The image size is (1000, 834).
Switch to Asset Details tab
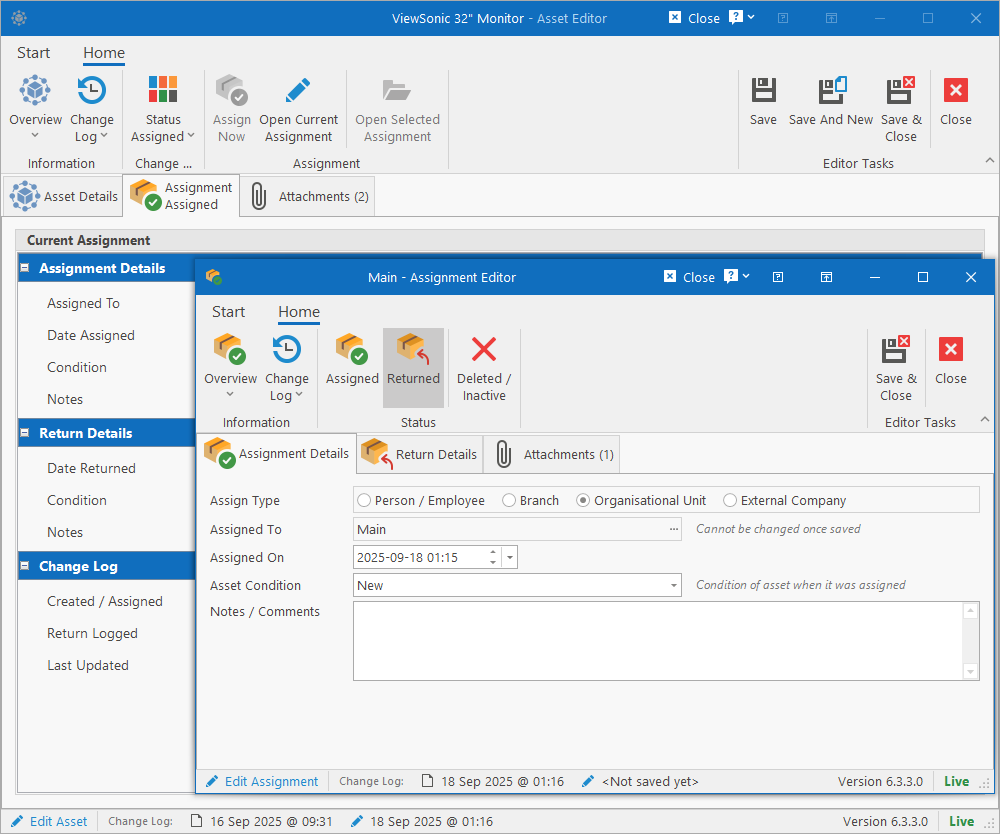(x=64, y=196)
